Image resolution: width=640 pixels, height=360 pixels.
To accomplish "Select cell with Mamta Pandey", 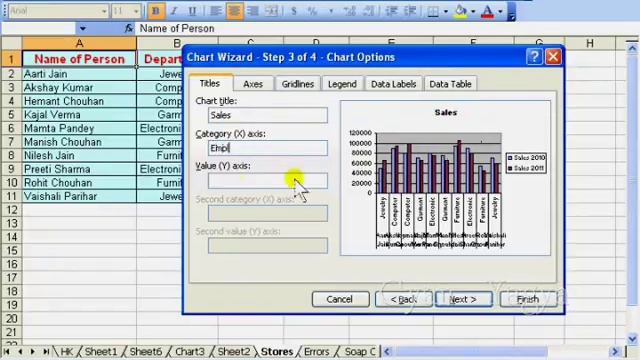I will pos(79,128).
